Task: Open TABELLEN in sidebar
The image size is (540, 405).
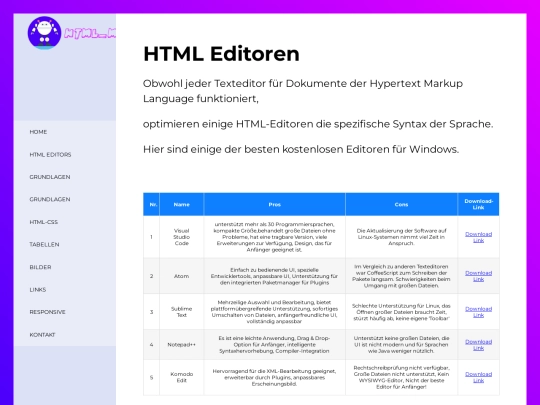Action: pos(44,245)
